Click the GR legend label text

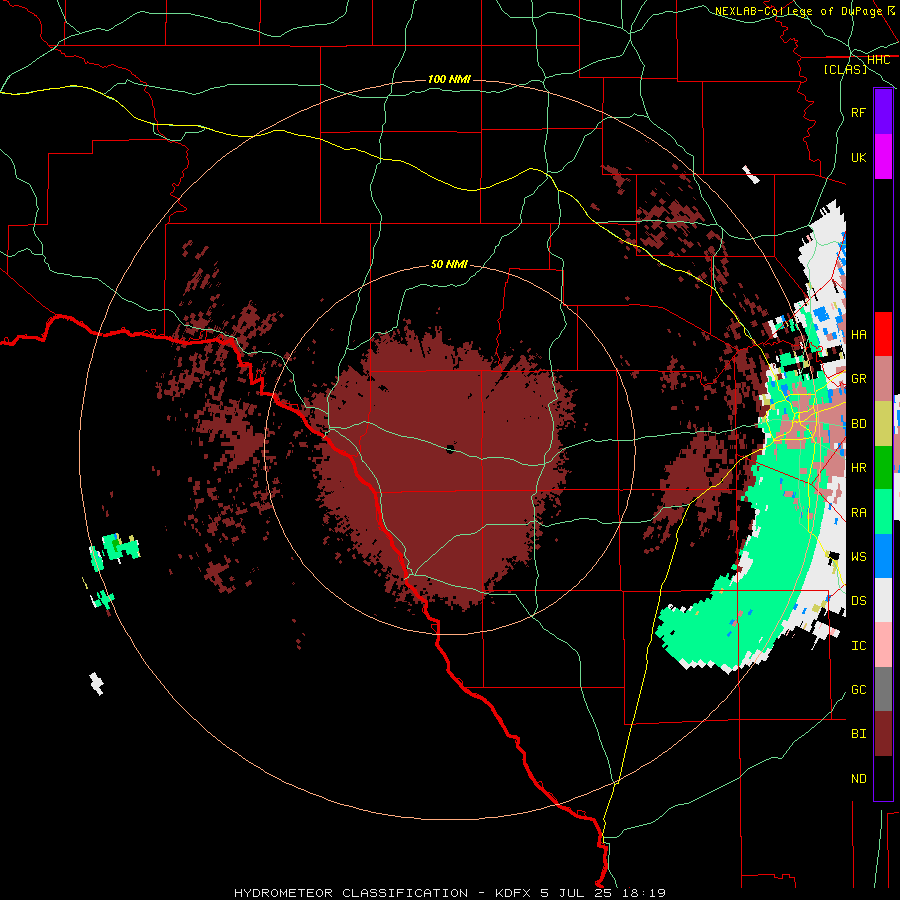pos(858,379)
